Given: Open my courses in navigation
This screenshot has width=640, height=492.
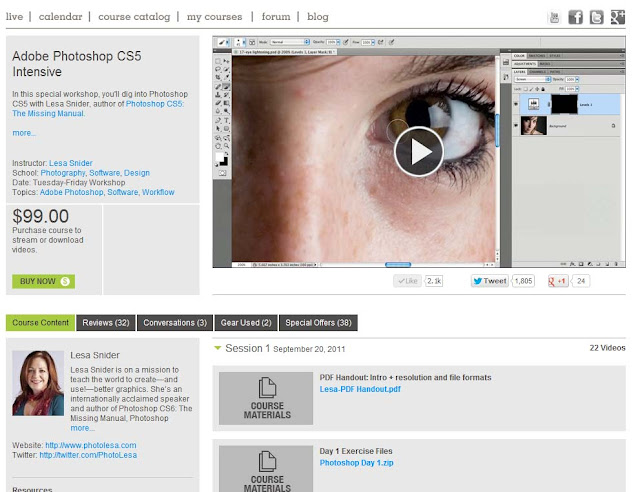Looking at the screenshot, I should click(214, 17).
